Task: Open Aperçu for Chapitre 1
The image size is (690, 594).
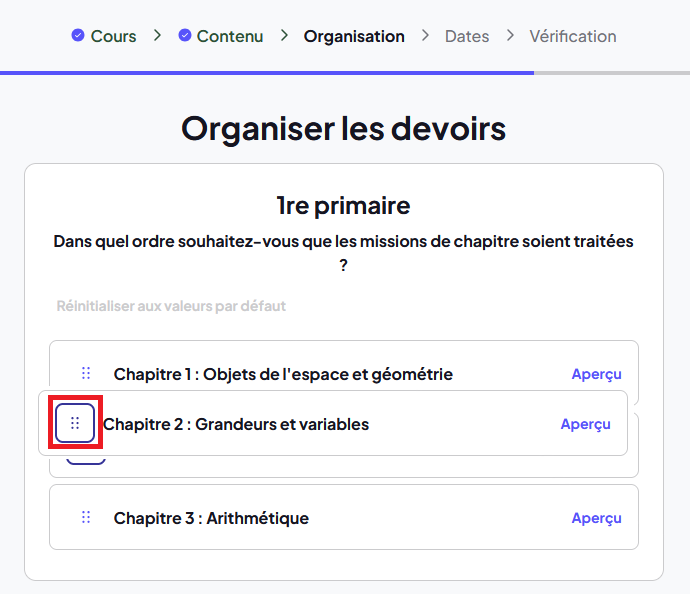Action: pos(596,374)
